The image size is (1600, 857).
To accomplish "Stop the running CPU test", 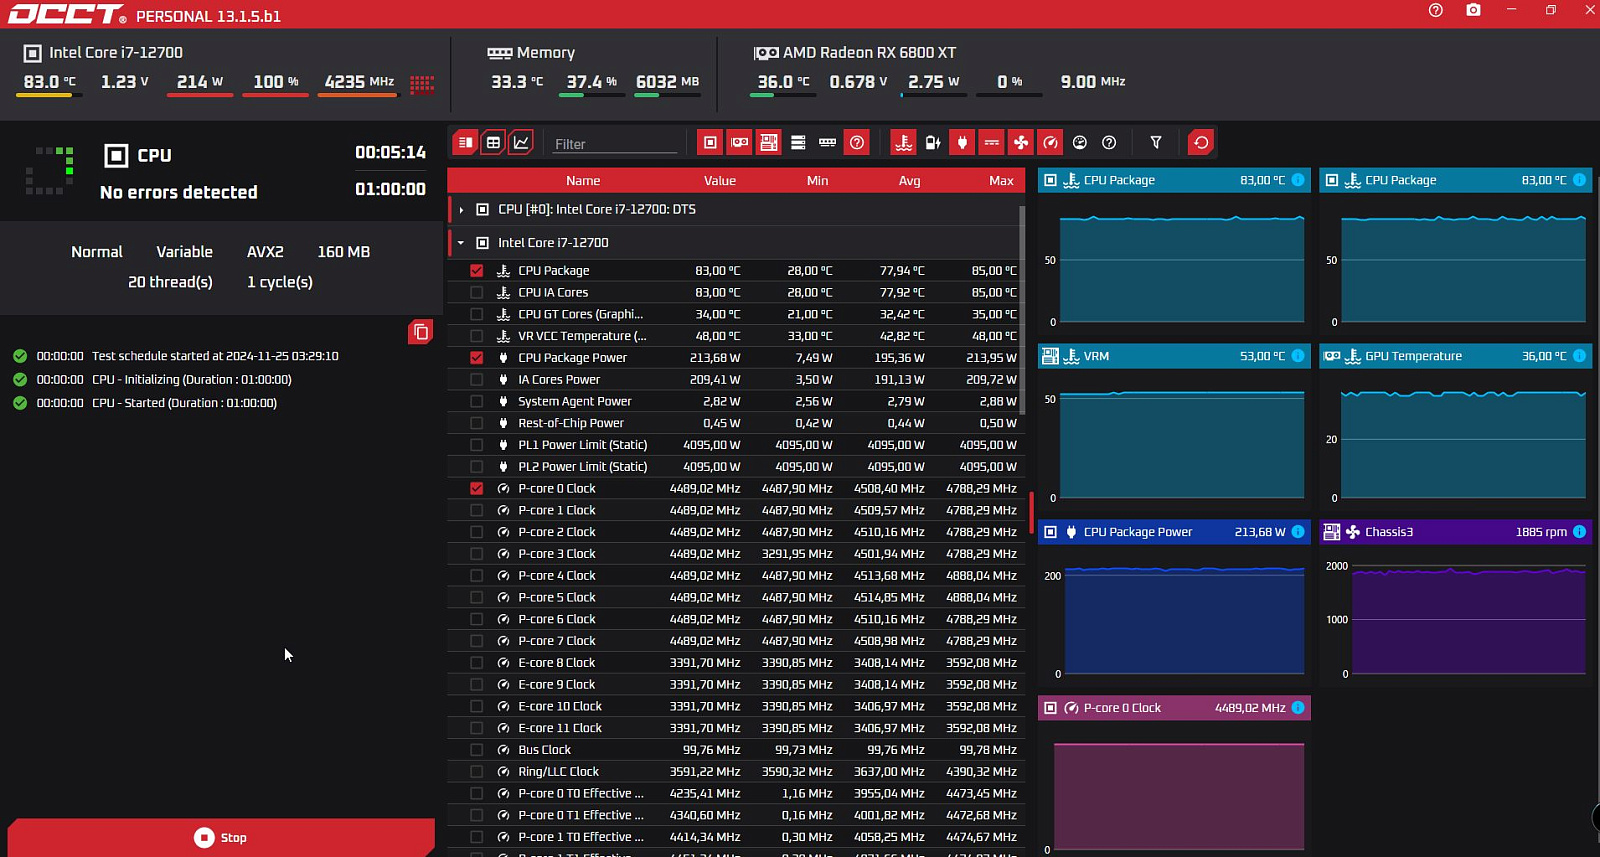I will coord(221,837).
